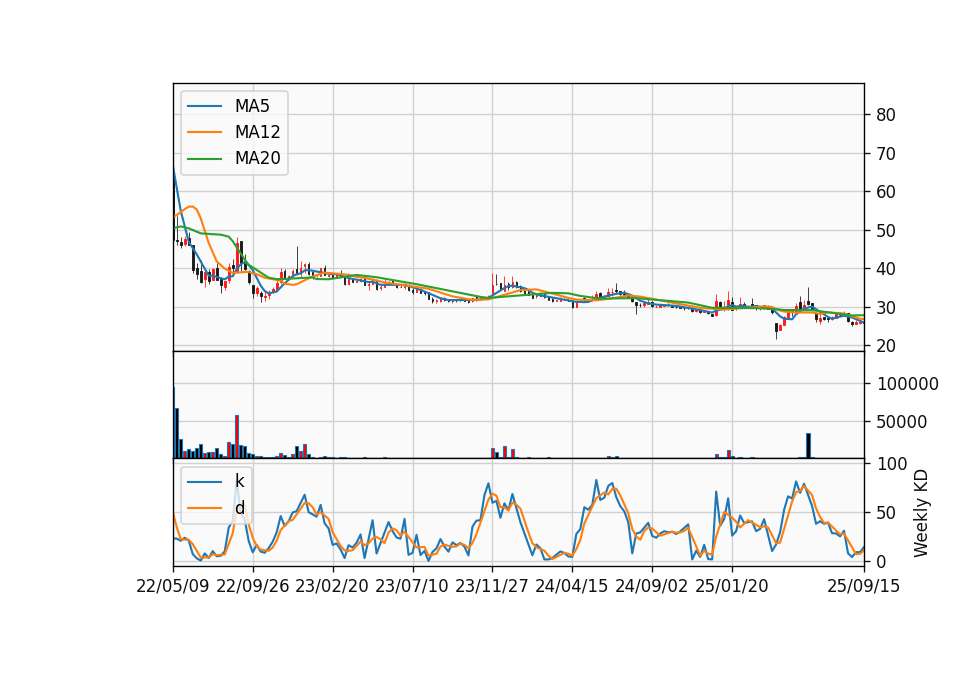Click the 25/09/15 date axis label

tap(864, 586)
